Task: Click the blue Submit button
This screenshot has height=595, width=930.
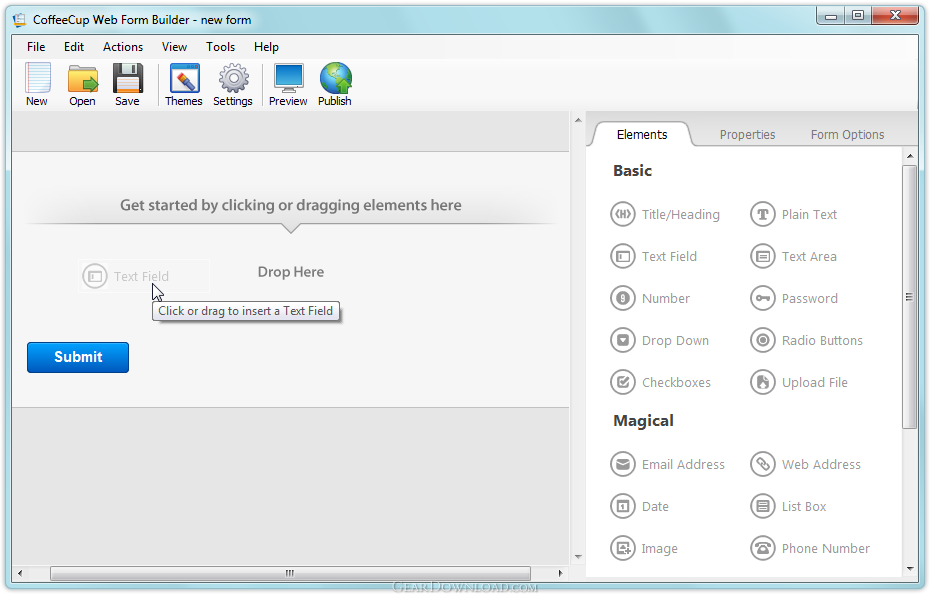Action: pyautogui.click(x=78, y=357)
